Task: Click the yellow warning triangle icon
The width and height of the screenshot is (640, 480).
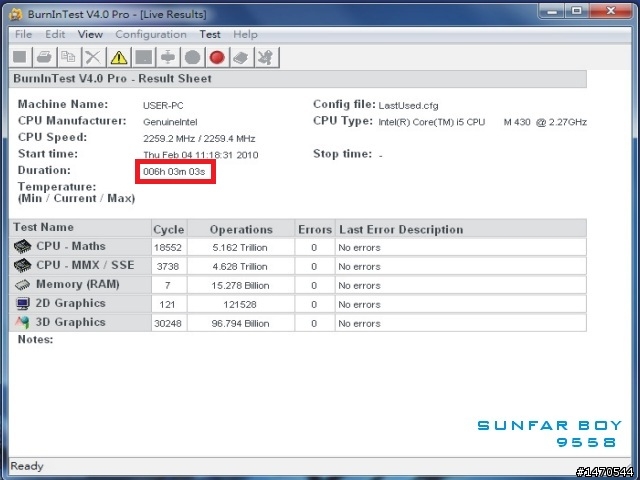Action: click(119, 57)
